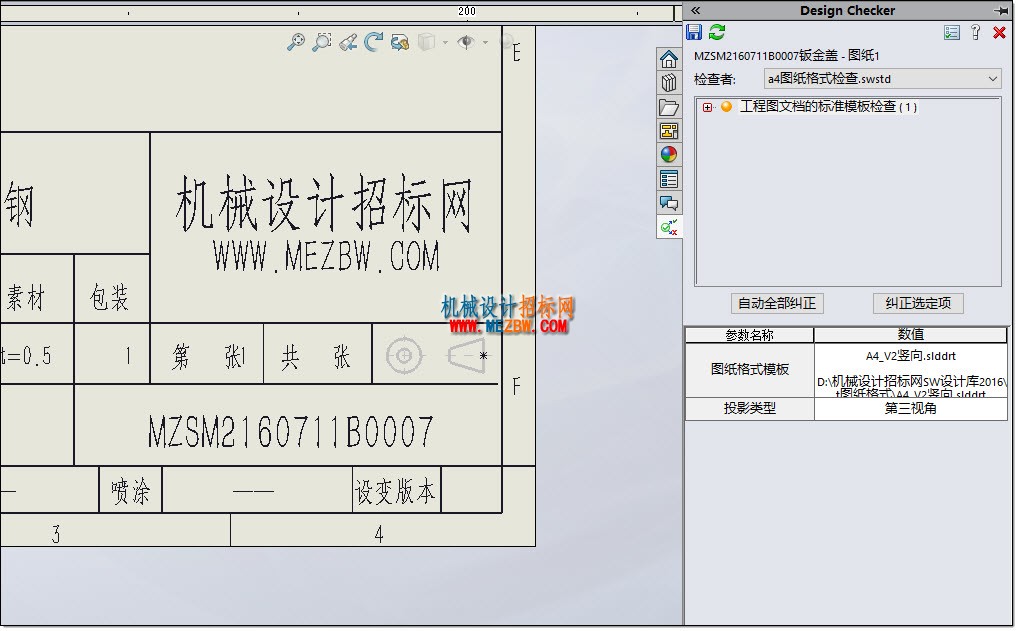The width and height of the screenshot is (1018, 631).
Task: Select the 第三视角 value cell
Action: coord(910,408)
